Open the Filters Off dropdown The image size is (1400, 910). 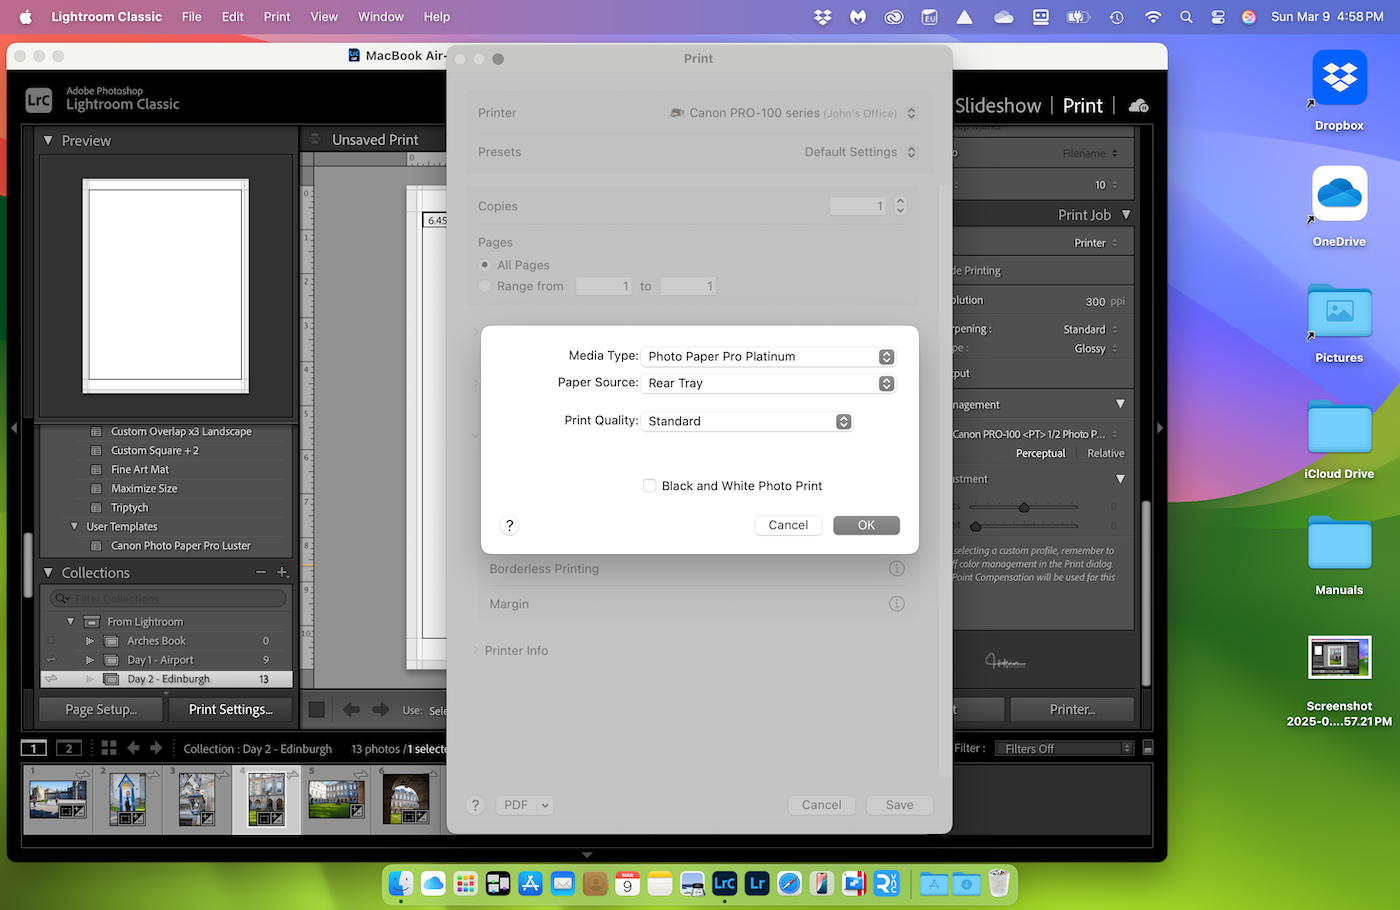point(1065,748)
